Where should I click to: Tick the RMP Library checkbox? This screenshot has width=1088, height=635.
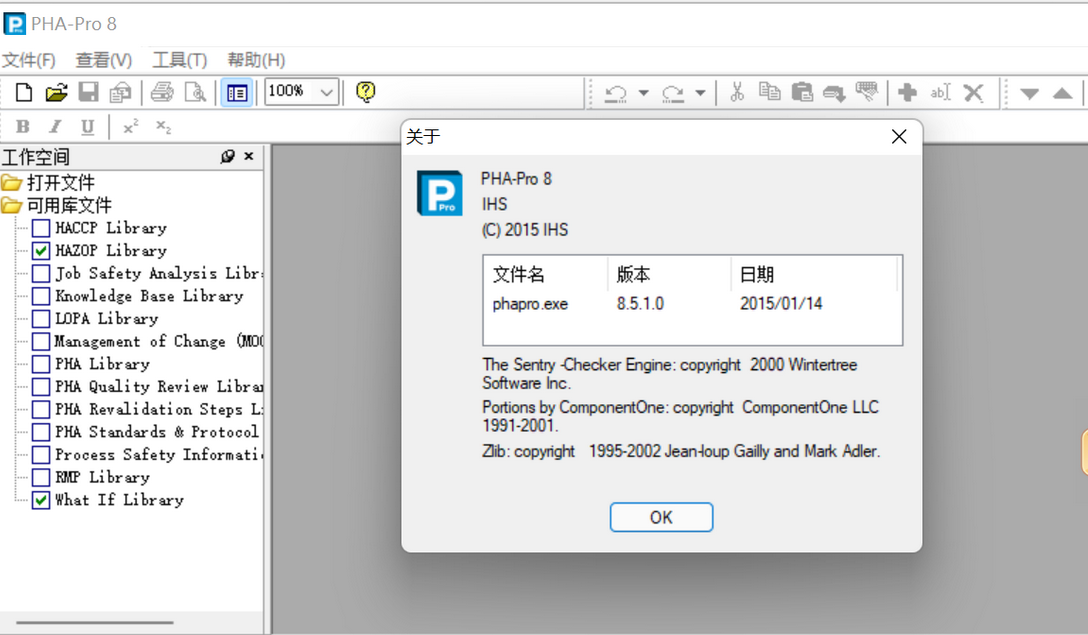pyautogui.click(x=41, y=477)
